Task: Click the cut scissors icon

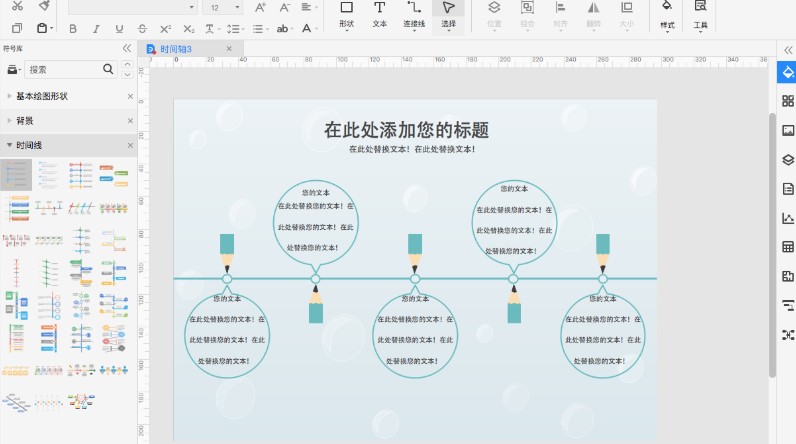Action: (x=16, y=6)
